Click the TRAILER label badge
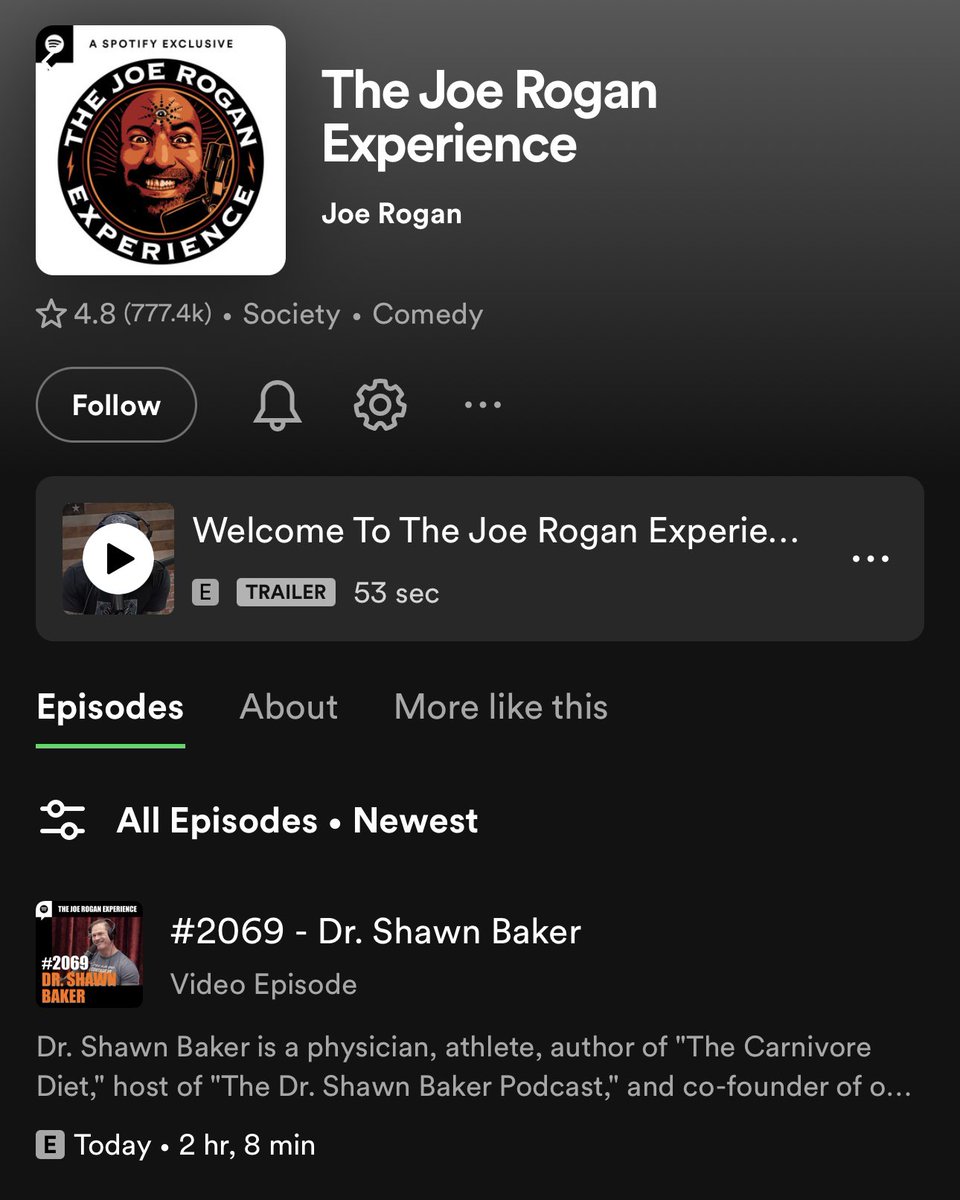The width and height of the screenshot is (960, 1200). tap(284, 592)
